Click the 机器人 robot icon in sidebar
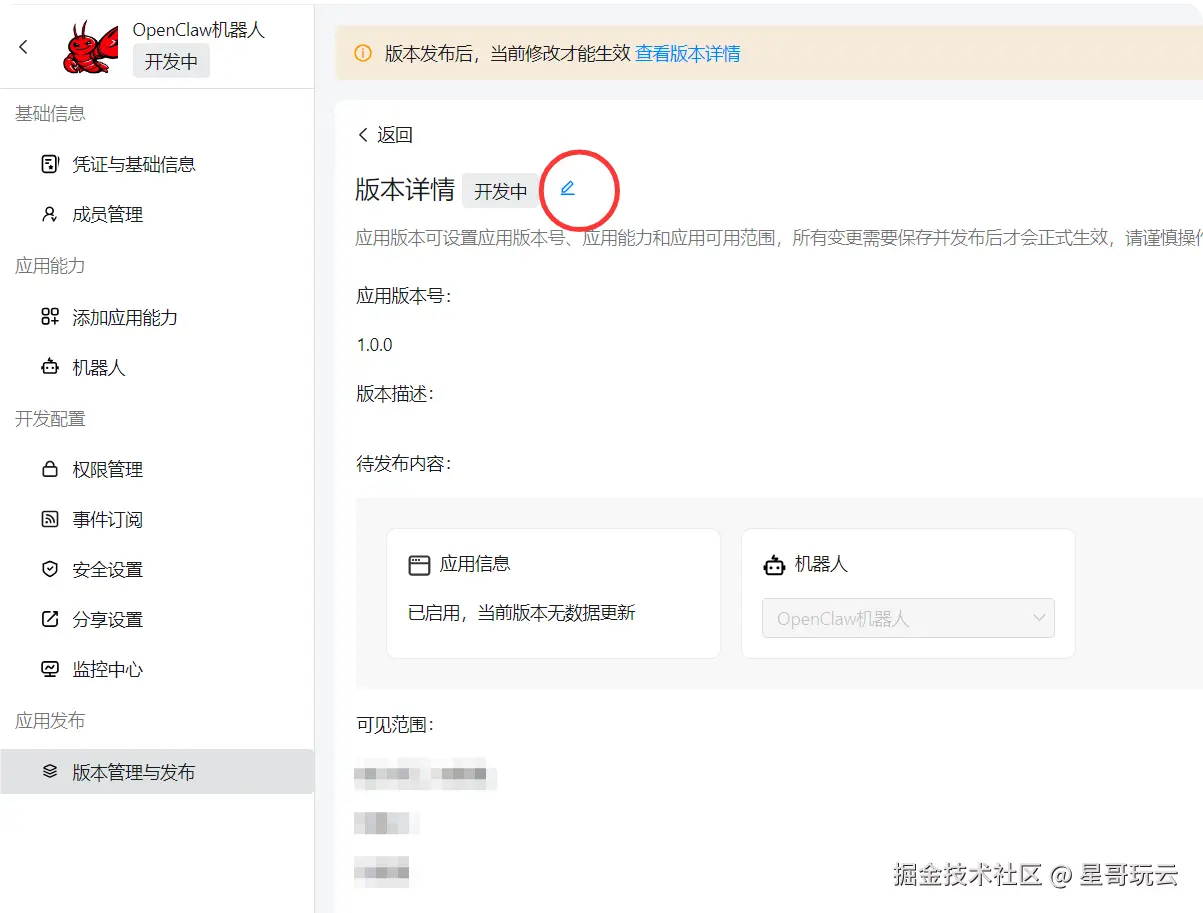The width and height of the screenshot is (1203, 913). pos(50,367)
